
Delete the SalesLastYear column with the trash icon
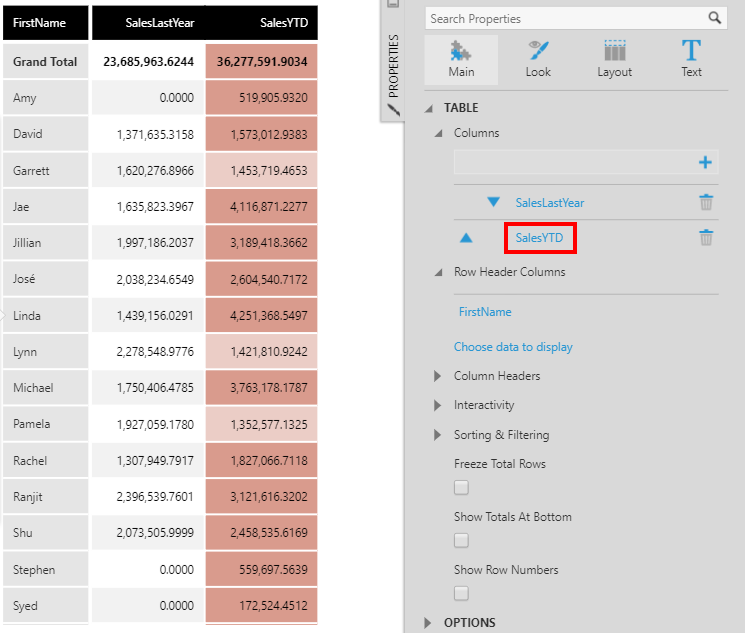pyautogui.click(x=706, y=202)
